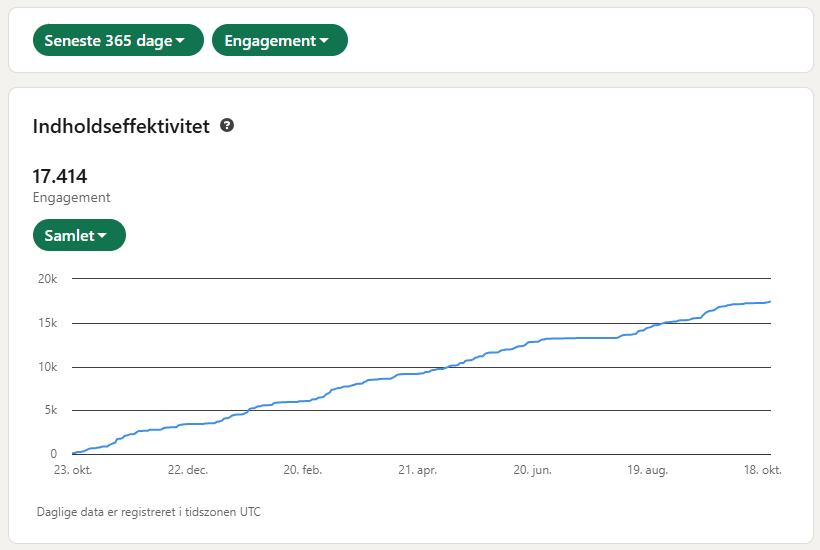Click the 23. okt. x-axis date label
820x550 pixels.
(x=72, y=469)
